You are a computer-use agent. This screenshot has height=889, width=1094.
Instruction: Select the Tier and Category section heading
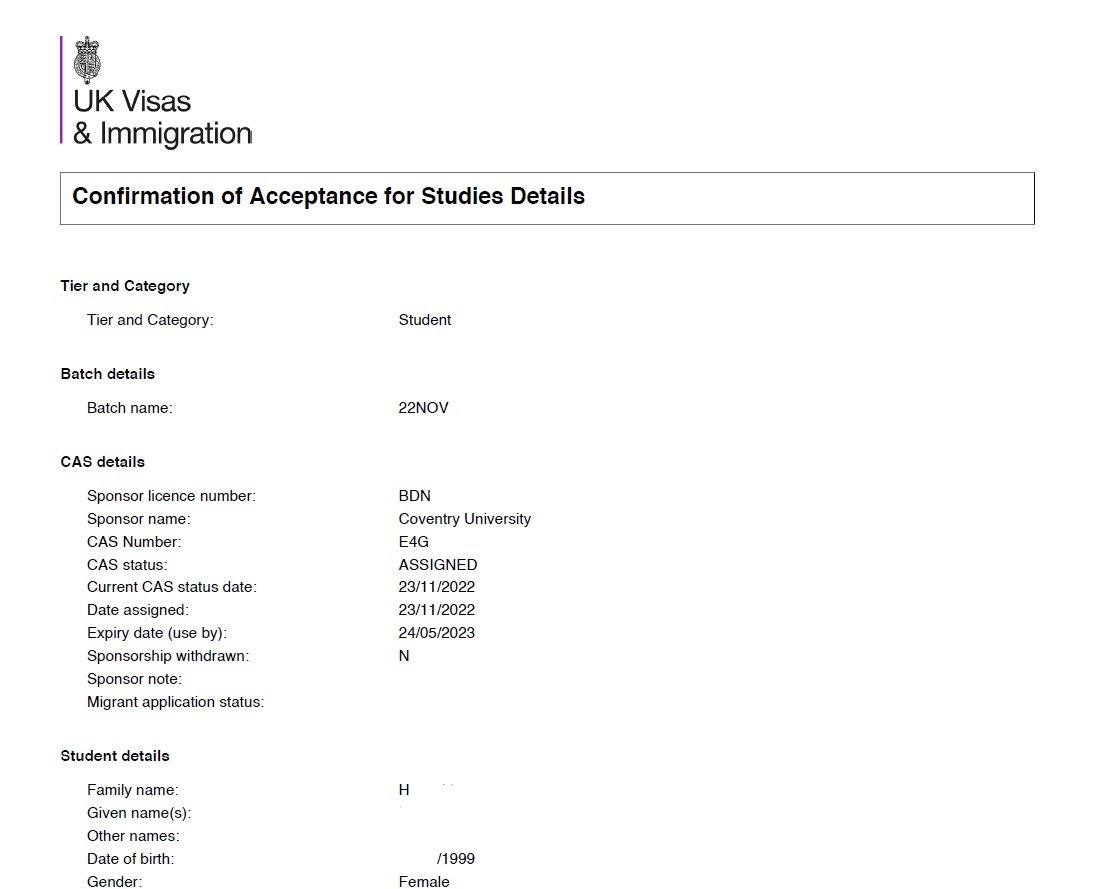125,286
